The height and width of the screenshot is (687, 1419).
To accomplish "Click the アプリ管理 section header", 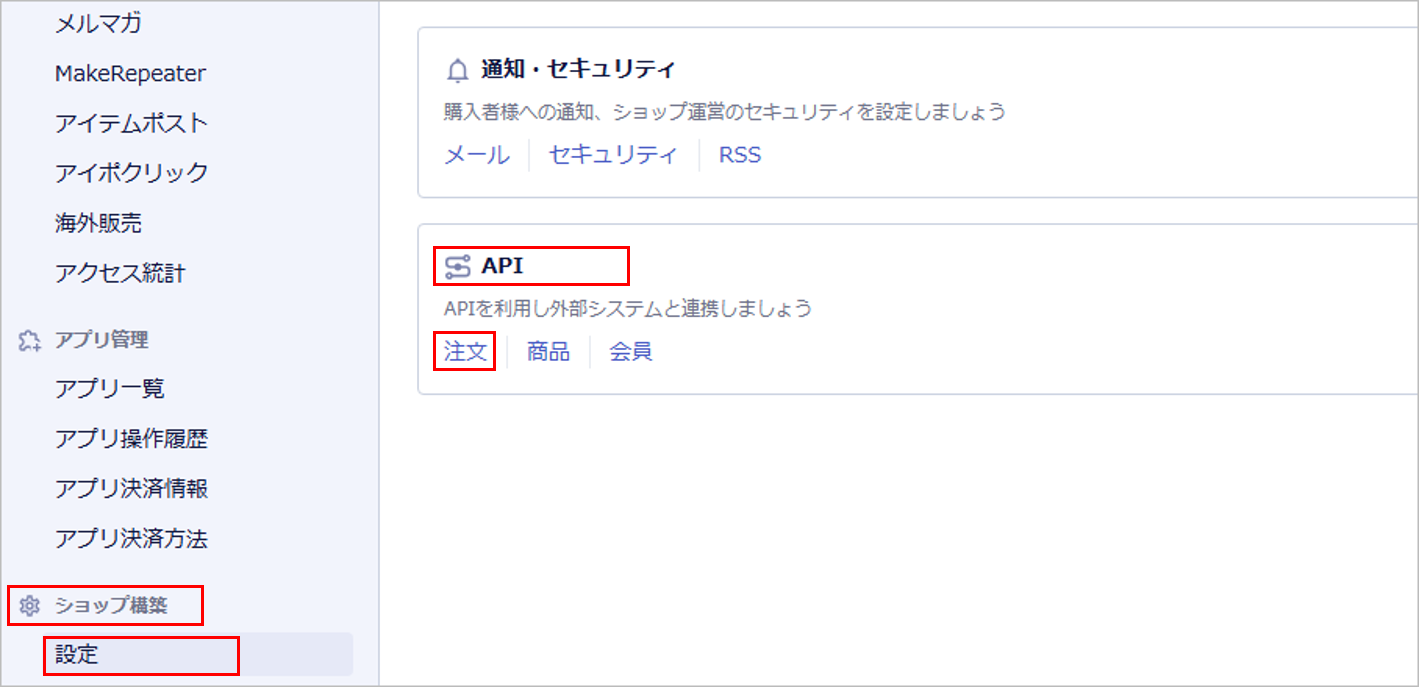I will [x=101, y=340].
